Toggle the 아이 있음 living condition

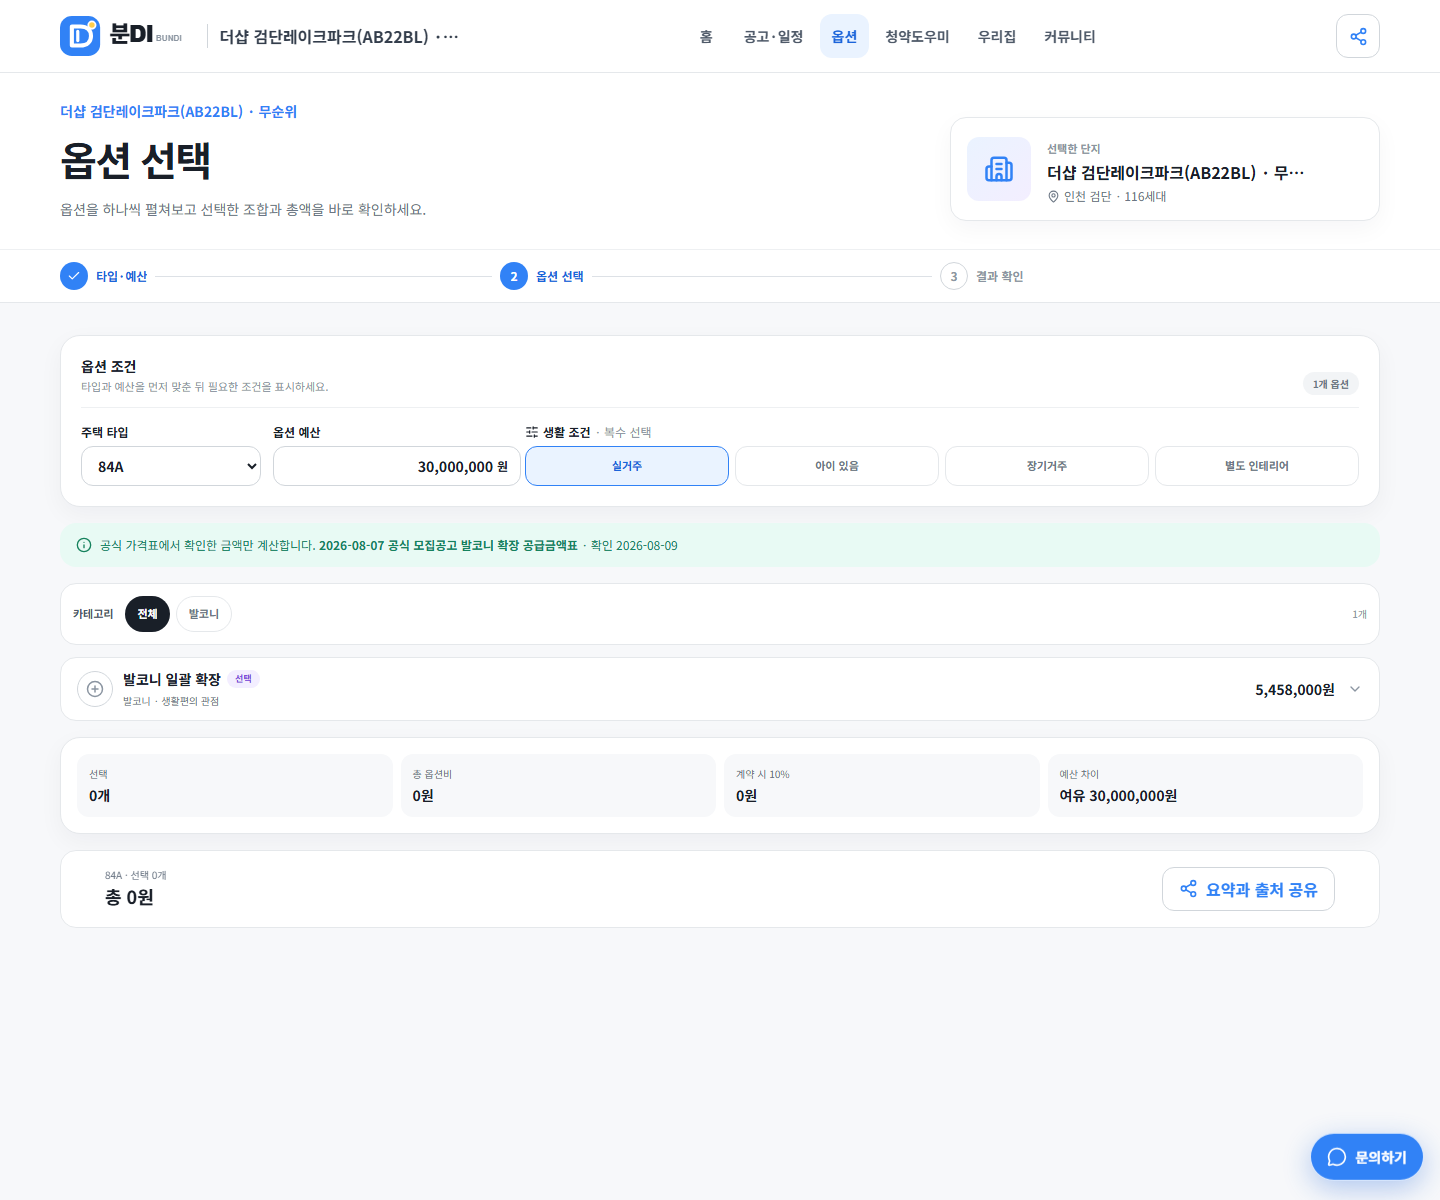point(837,466)
